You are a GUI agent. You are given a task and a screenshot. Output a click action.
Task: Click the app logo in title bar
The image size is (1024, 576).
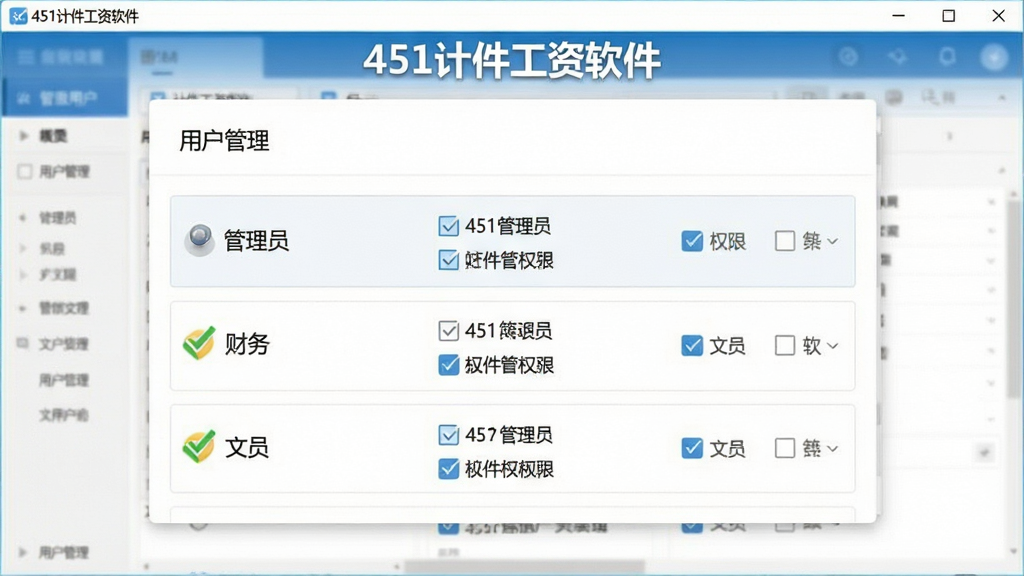[x=18, y=16]
